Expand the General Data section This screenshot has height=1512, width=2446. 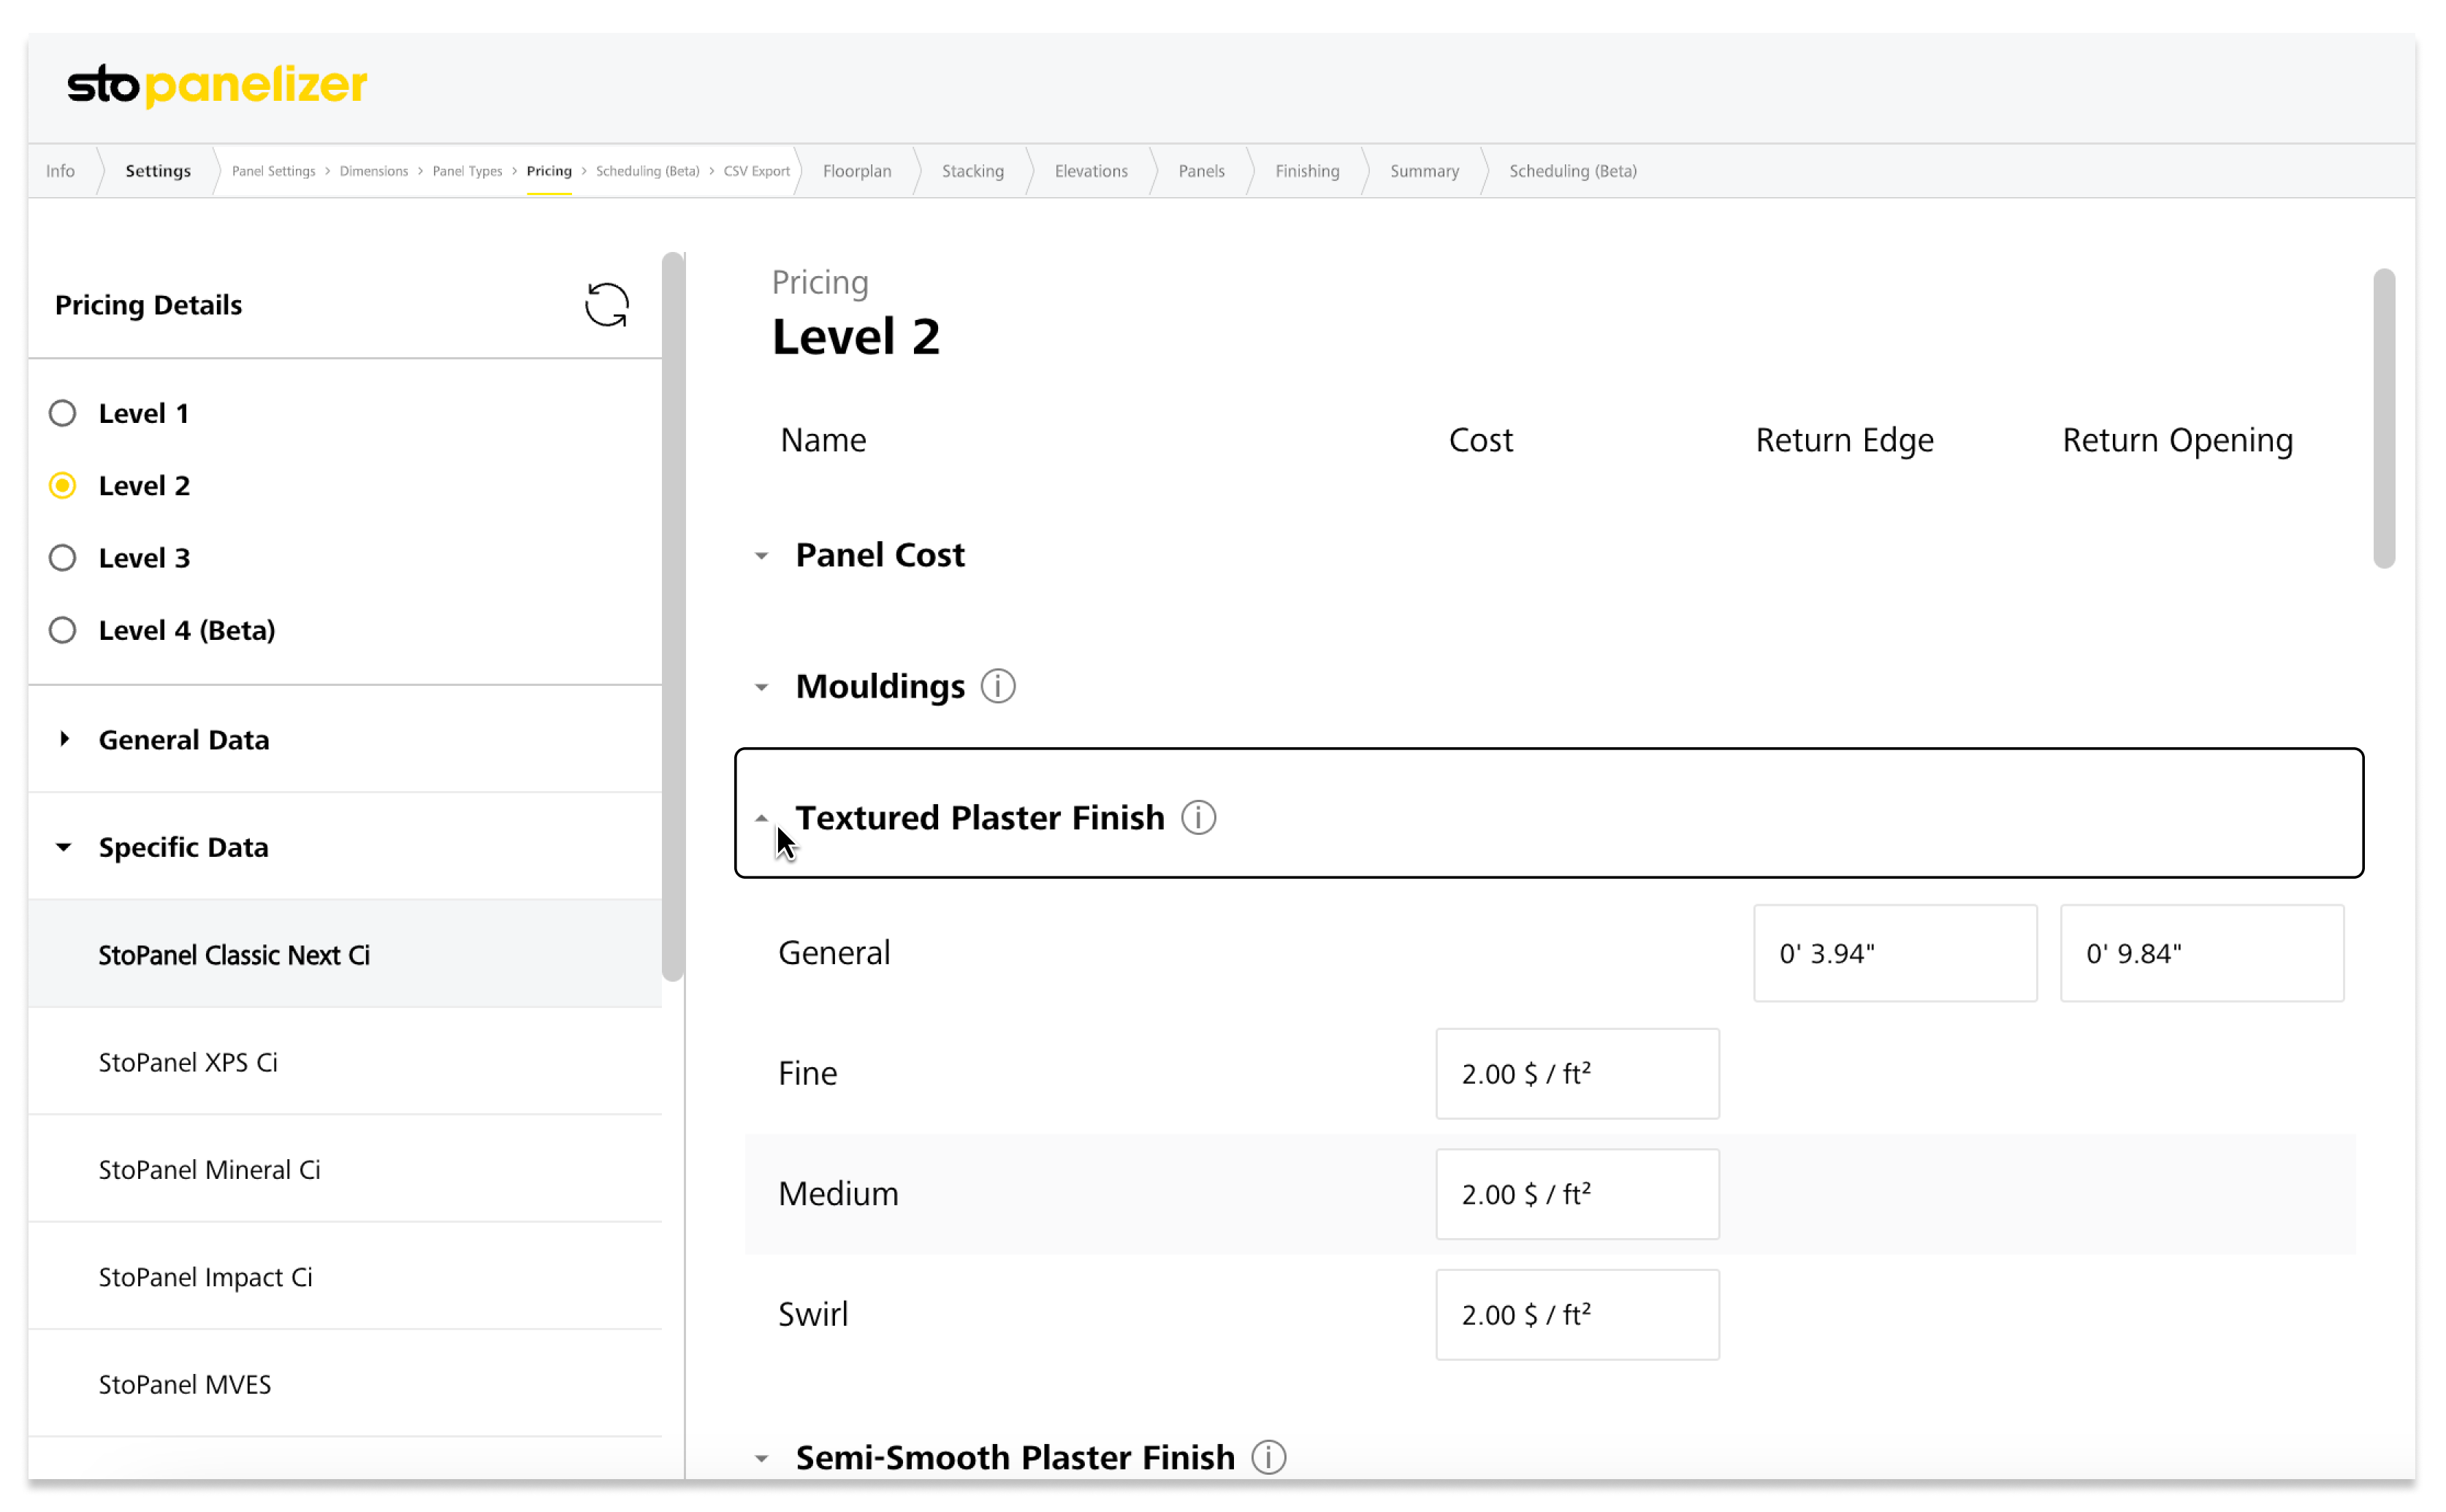pyautogui.click(x=64, y=739)
